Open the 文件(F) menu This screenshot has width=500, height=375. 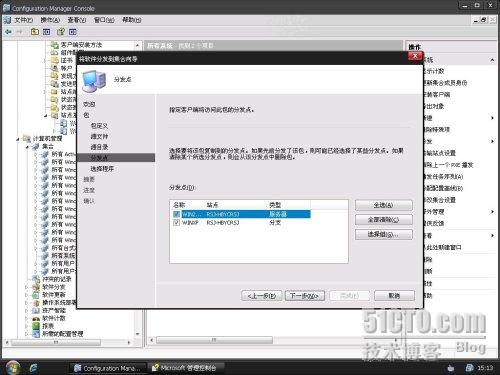[23, 20]
